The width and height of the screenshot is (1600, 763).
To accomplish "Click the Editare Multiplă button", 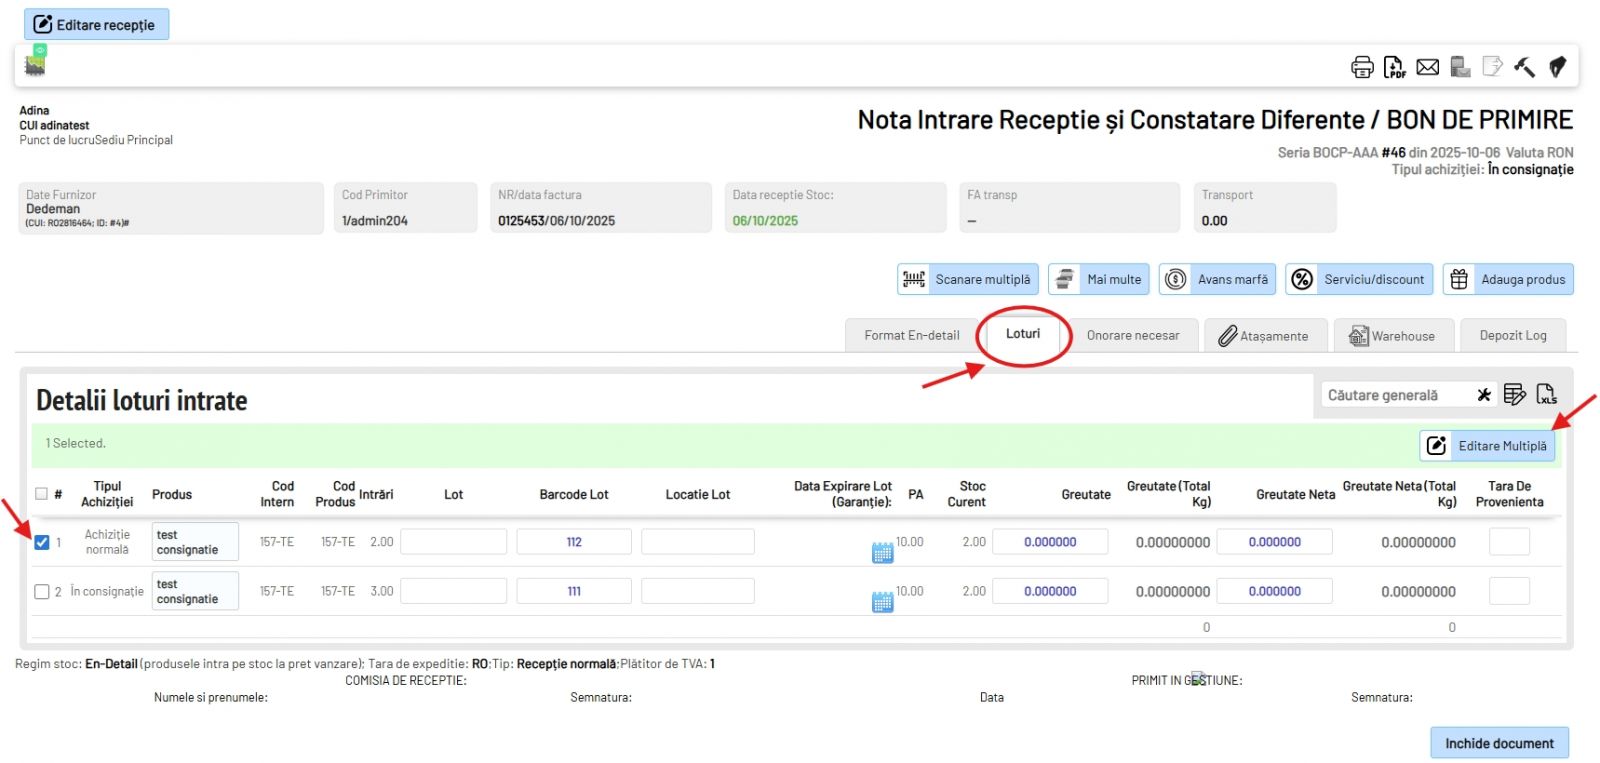I will 1487,446.
